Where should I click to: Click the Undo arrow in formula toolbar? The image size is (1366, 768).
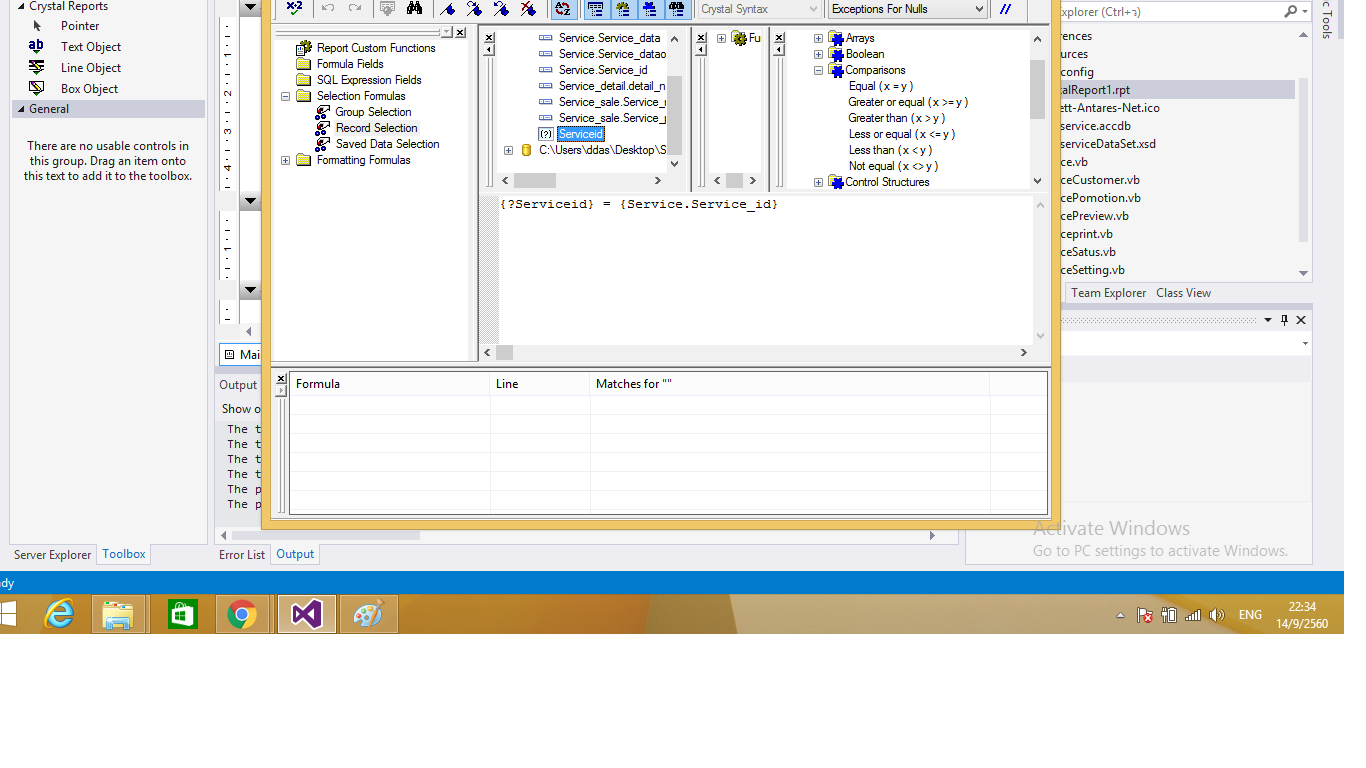[328, 9]
